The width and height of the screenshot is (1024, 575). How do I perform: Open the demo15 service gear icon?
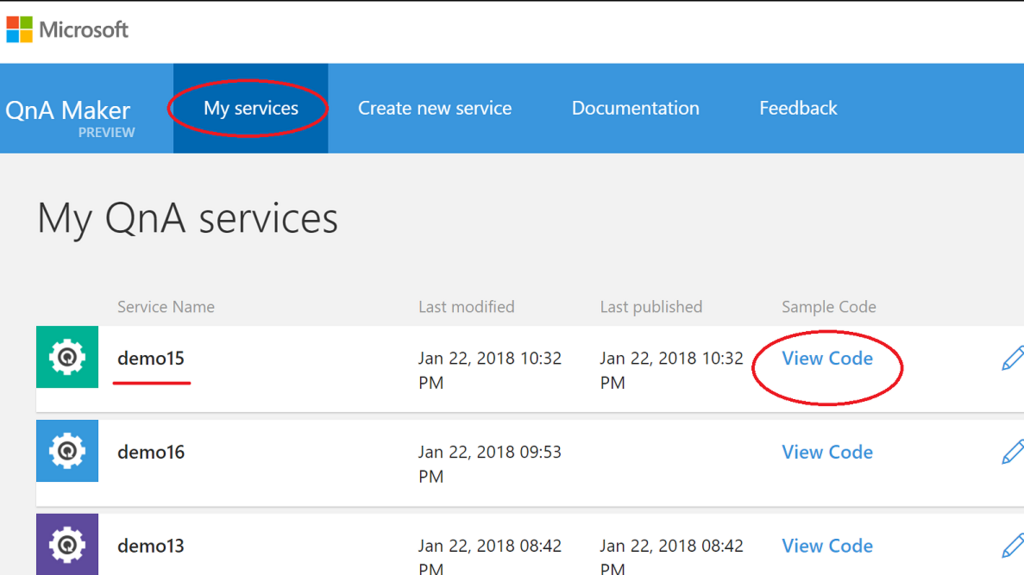click(67, 357)
